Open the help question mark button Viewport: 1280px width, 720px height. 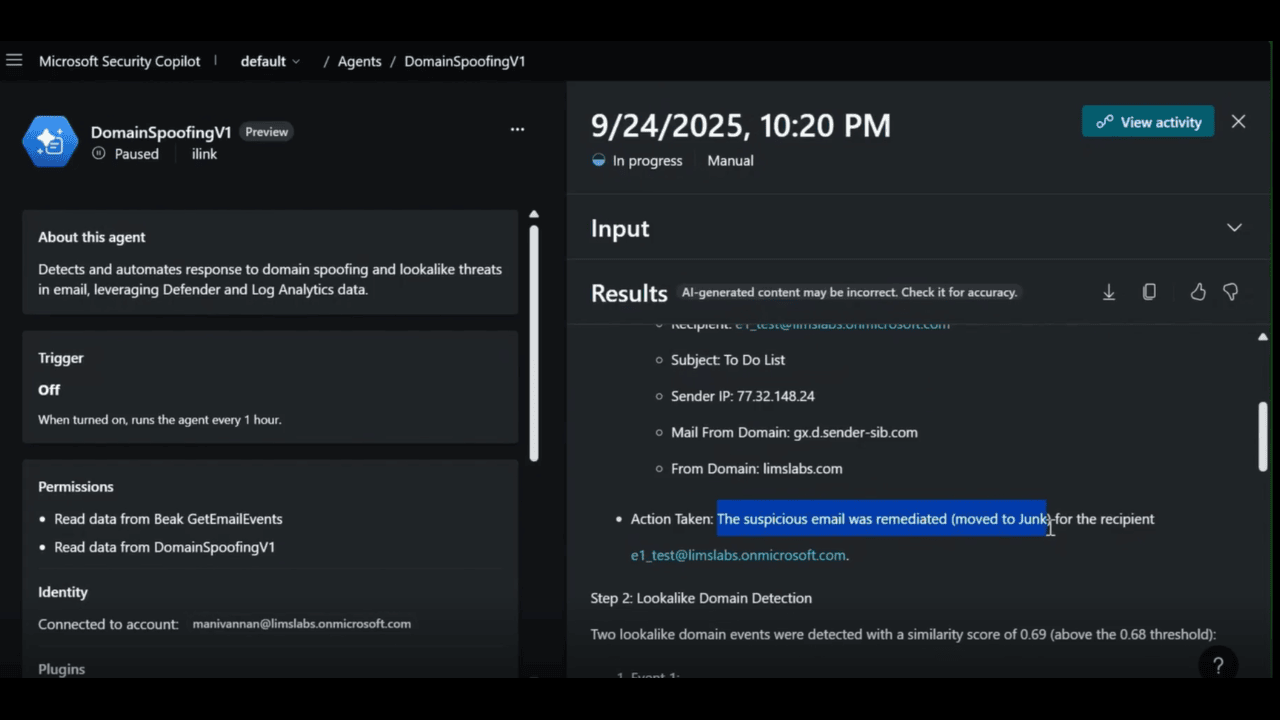coord(1218,665)
